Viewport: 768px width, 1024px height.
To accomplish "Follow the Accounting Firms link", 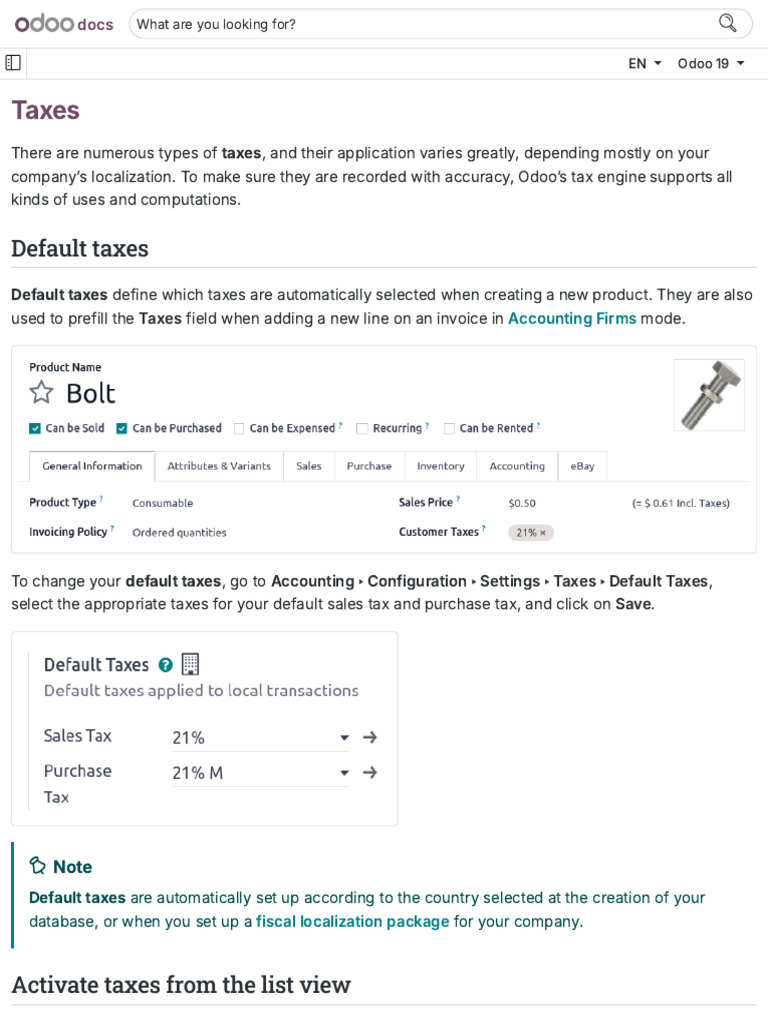I will (572, 318).
